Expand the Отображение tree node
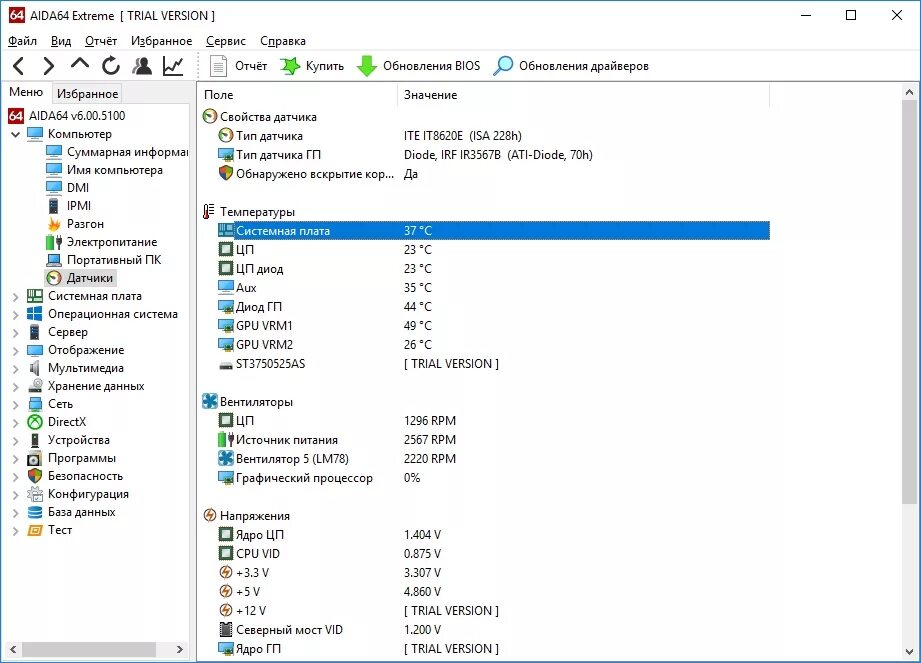The image size is (921, 663). pos(16,351)
